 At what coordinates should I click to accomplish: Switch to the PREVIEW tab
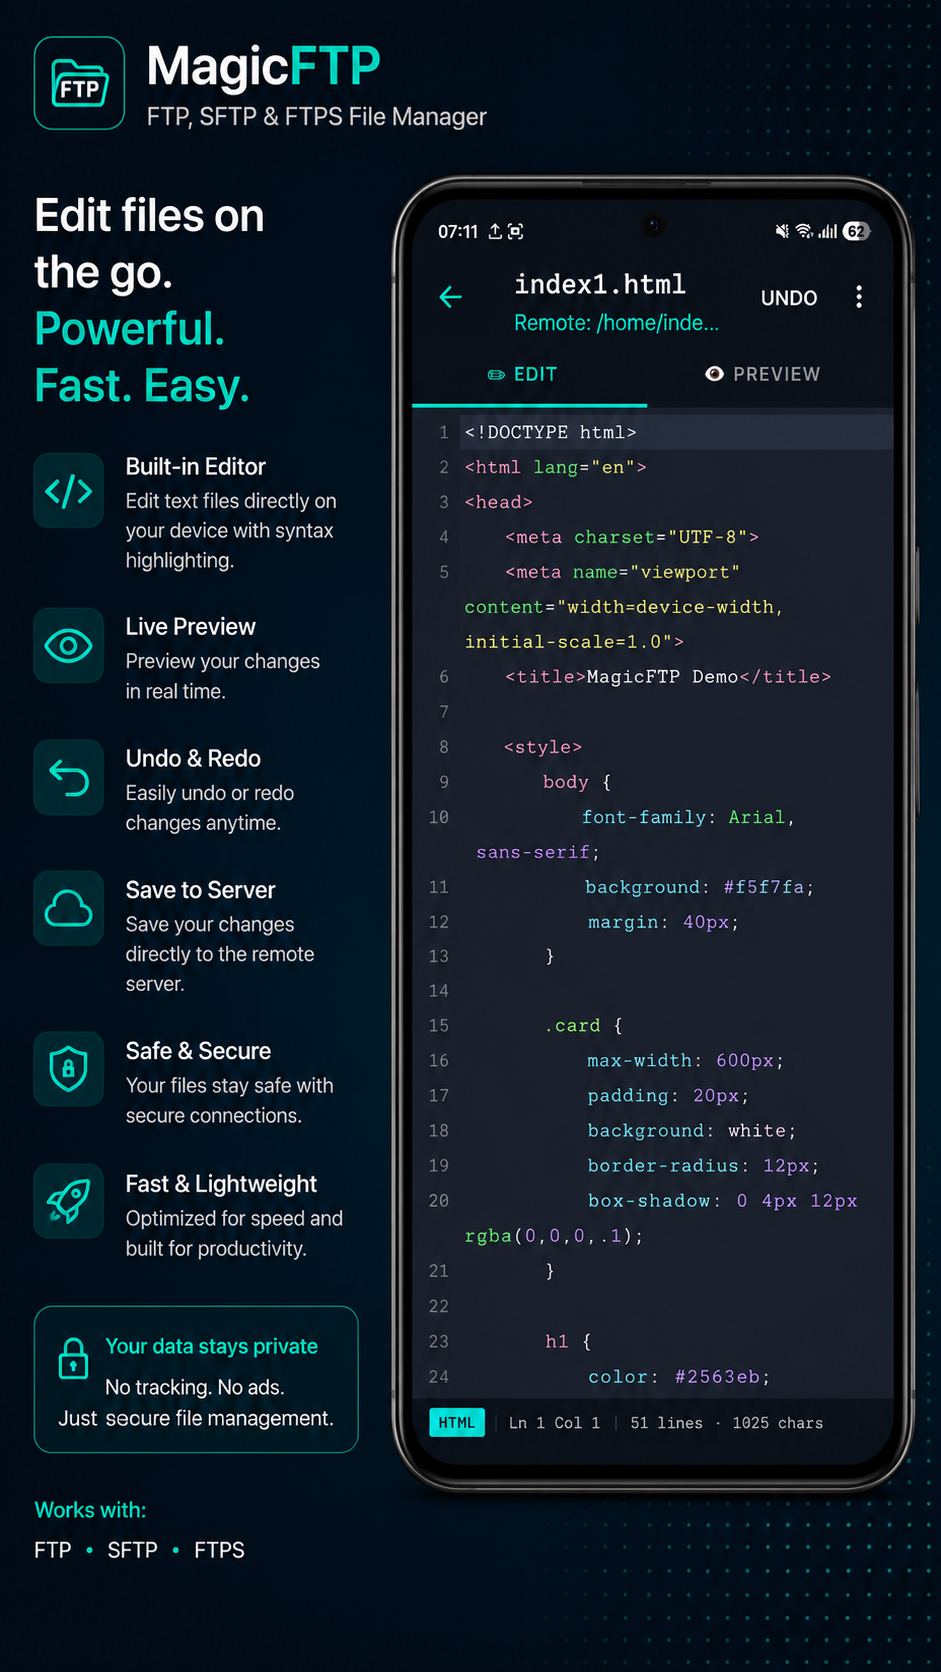click(x=763, y=374)
